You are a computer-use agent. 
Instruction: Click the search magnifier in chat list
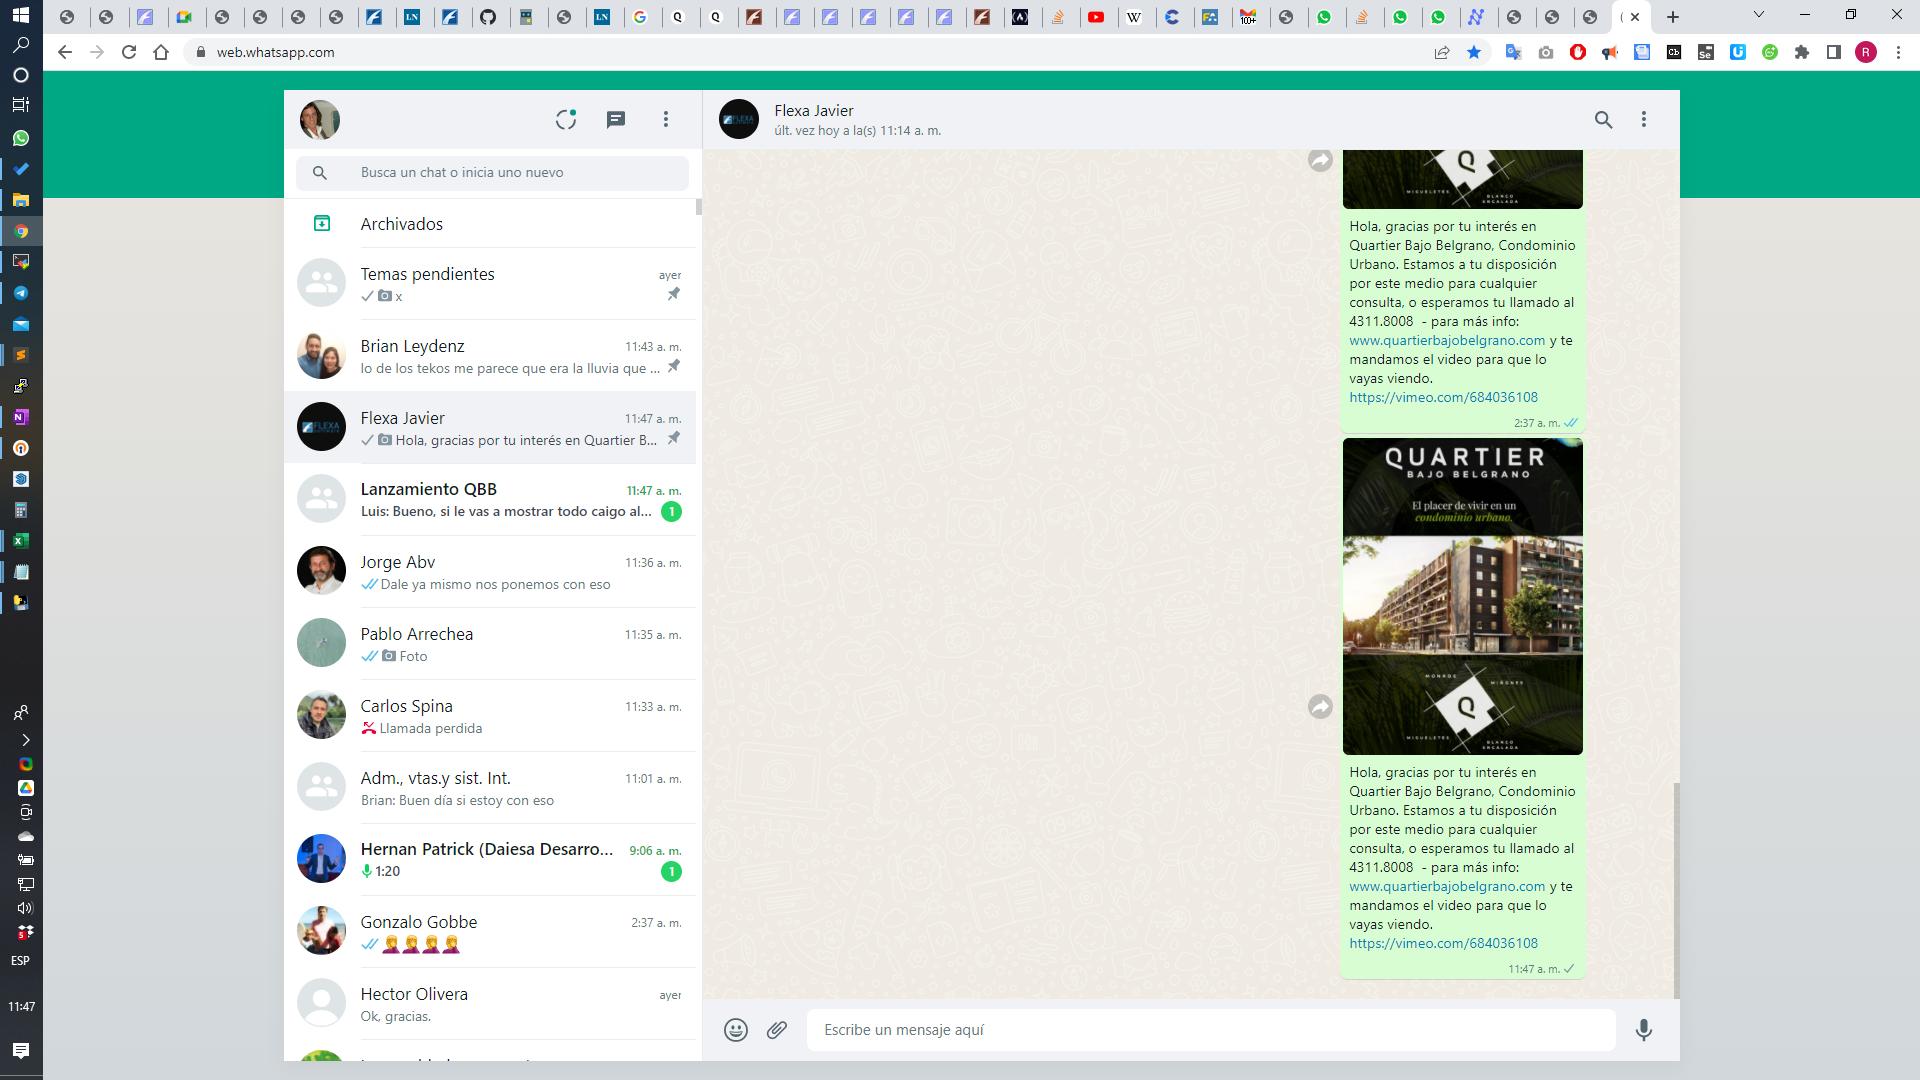(x=320, y=173)
